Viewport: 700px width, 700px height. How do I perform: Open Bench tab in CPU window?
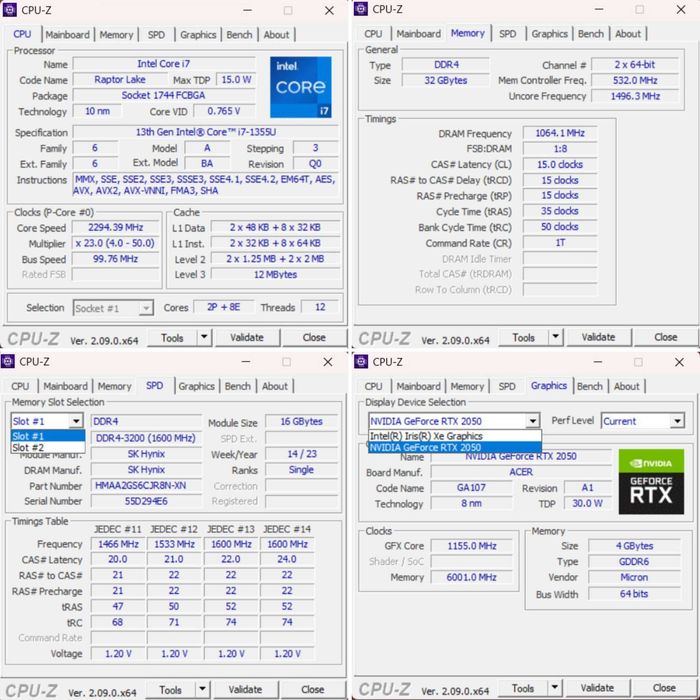coord(239,34)
